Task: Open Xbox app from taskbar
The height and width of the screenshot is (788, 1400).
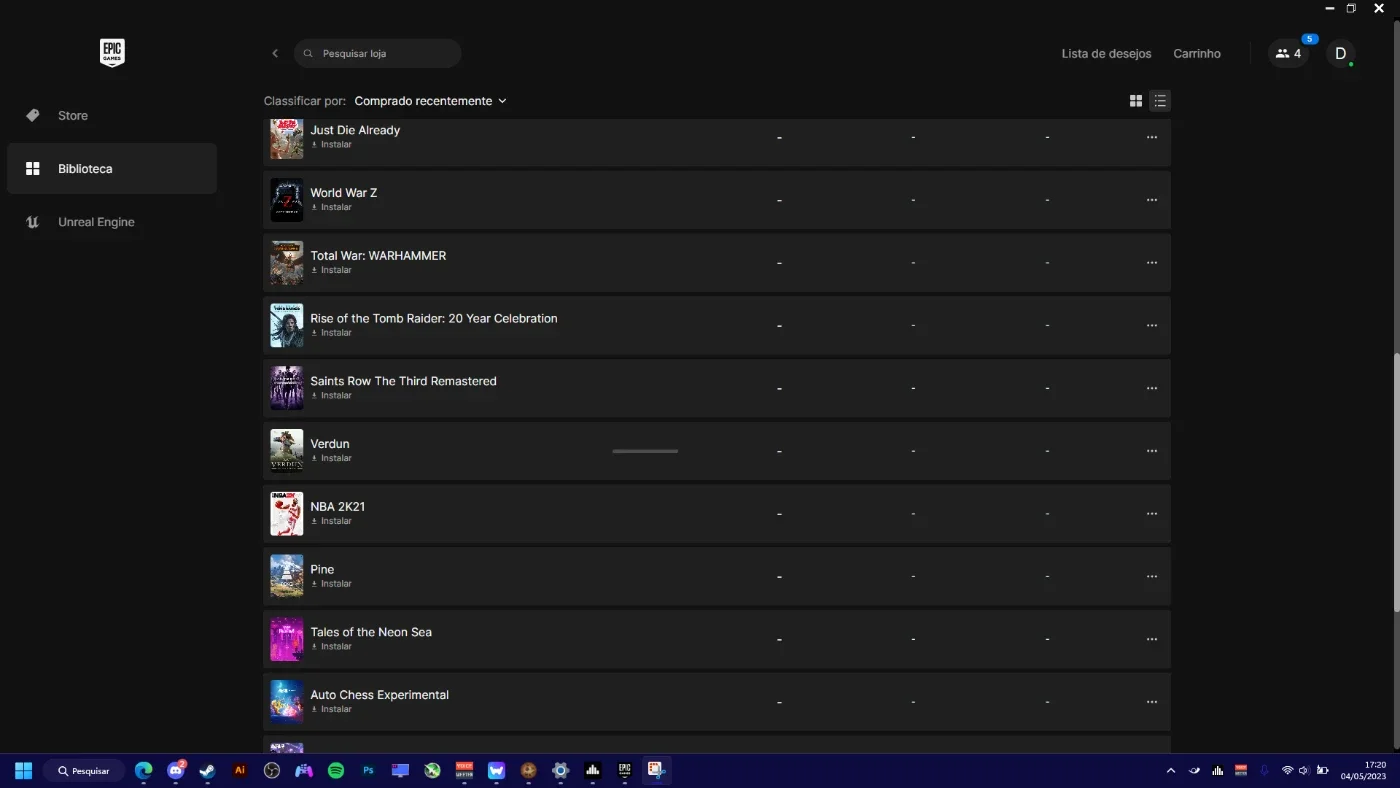Action: coord(432,771)
